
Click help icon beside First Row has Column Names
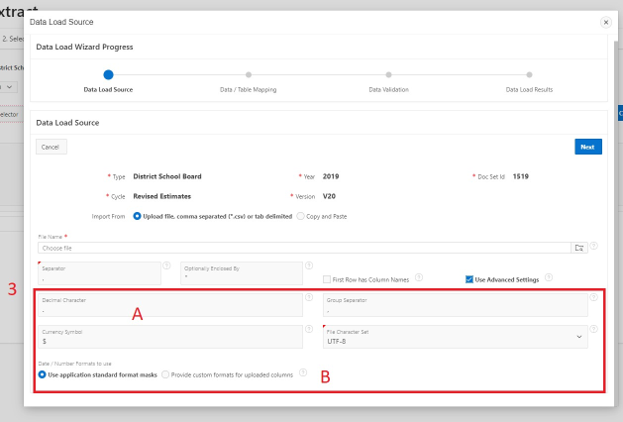point(418,278)
